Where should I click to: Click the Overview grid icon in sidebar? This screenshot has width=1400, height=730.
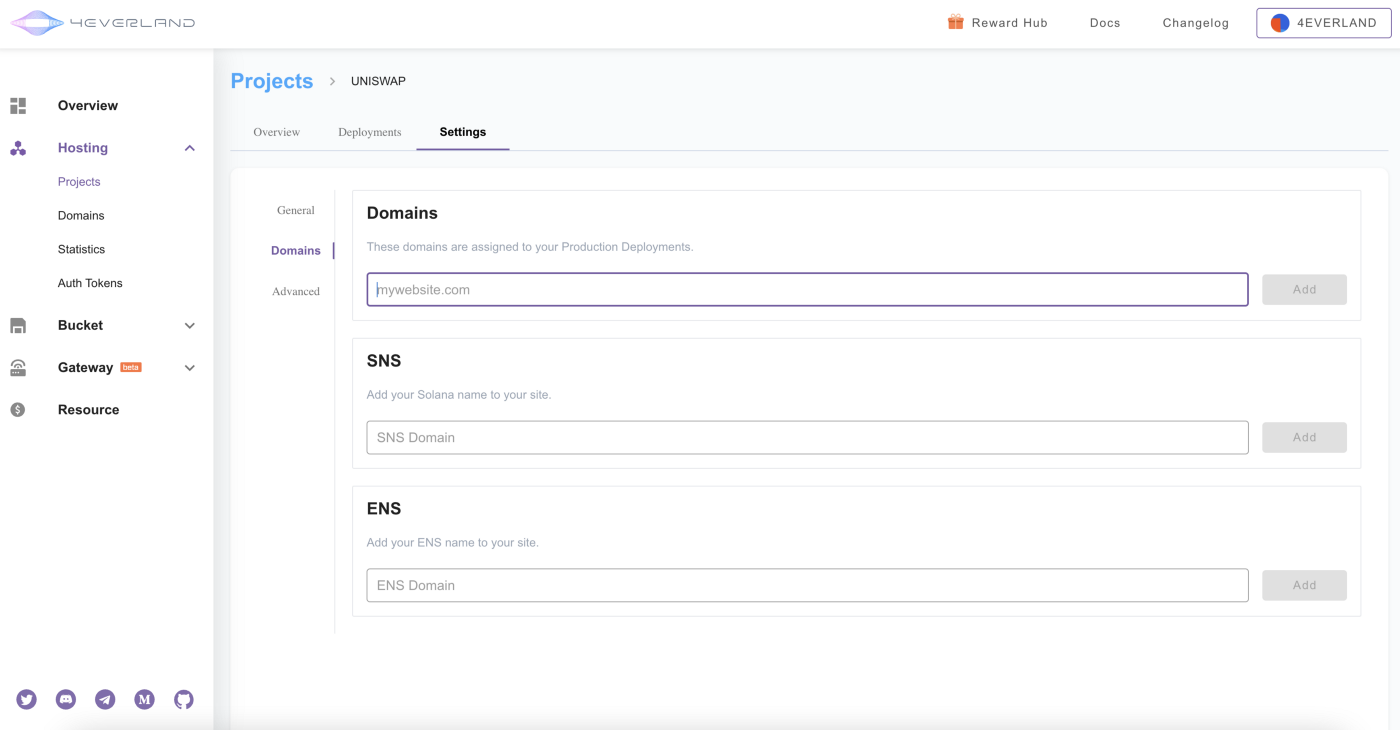(x=18, y=105)
